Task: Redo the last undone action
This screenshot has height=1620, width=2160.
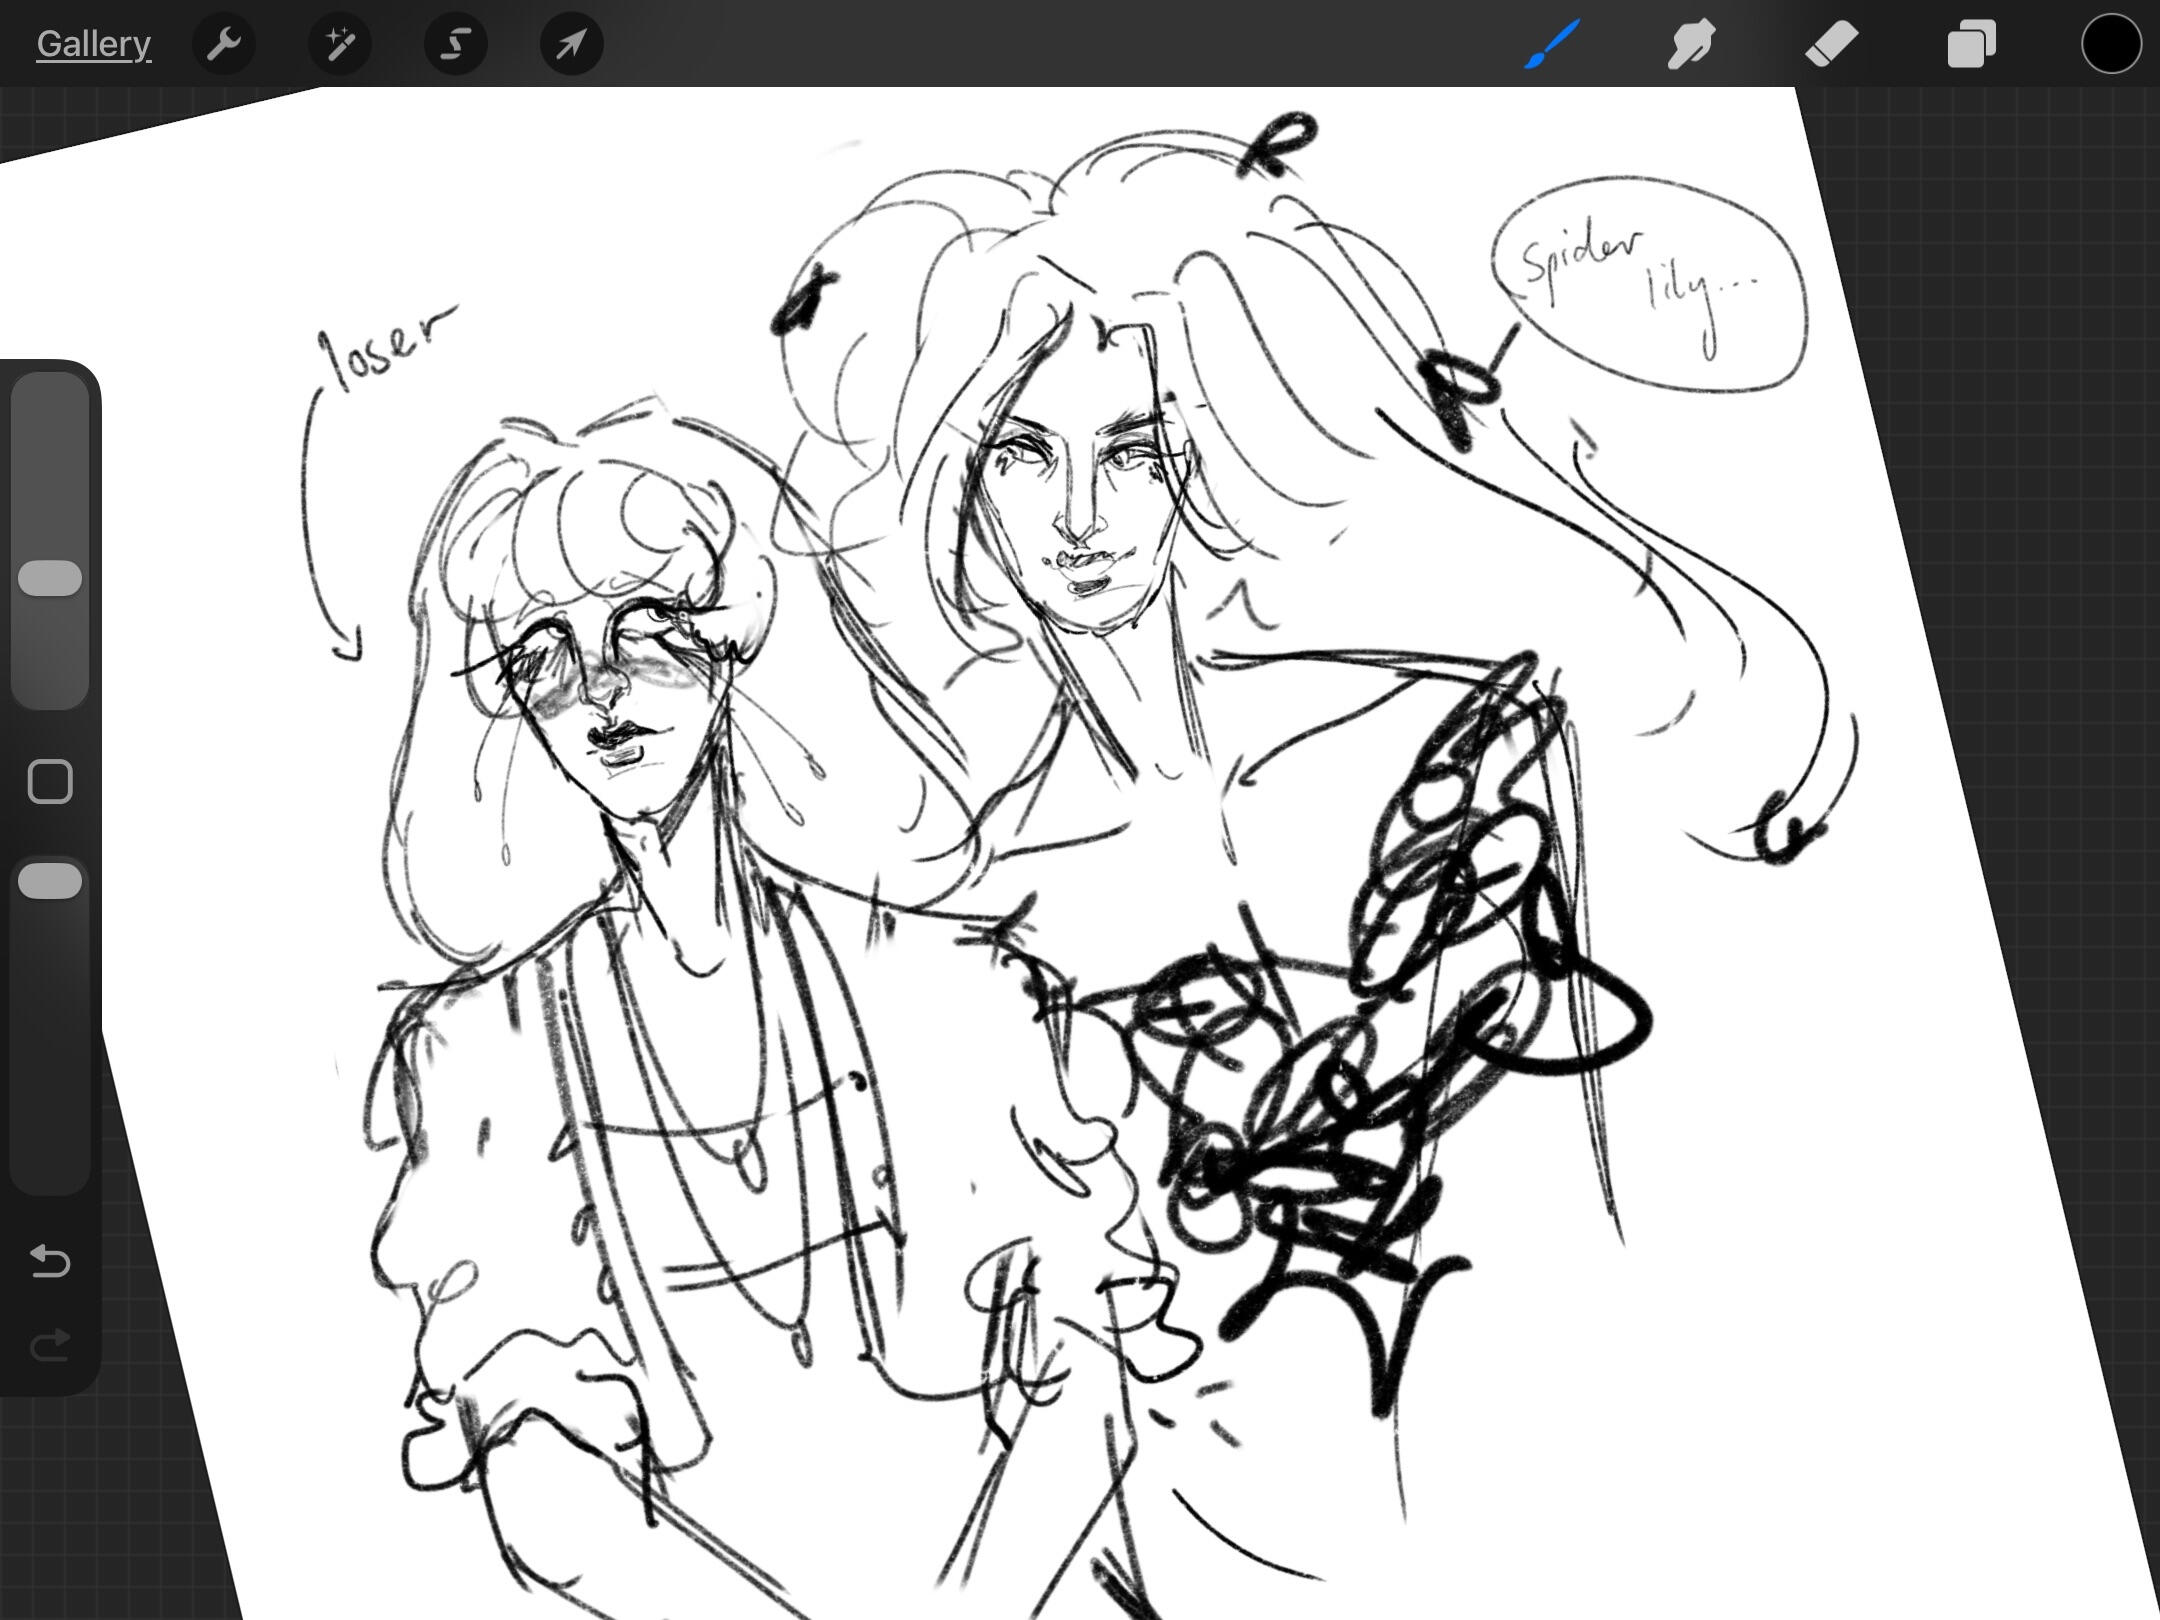Action: [x=50, y=1346]
